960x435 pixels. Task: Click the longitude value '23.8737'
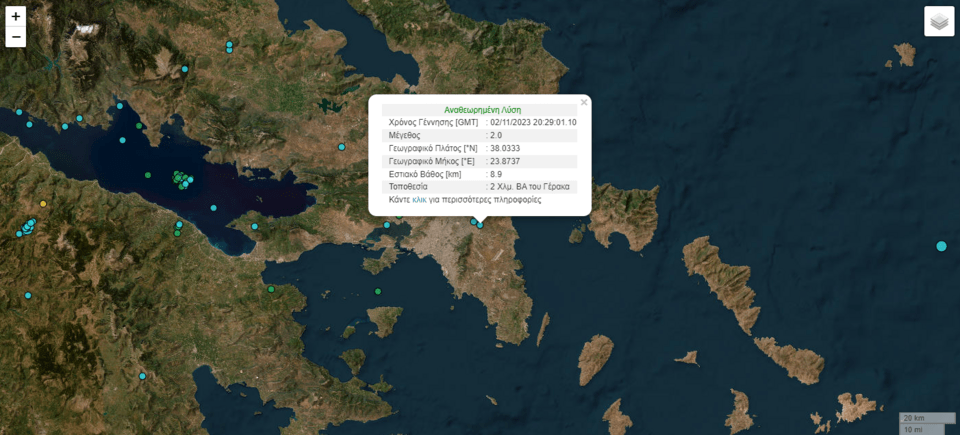[505, 161]
